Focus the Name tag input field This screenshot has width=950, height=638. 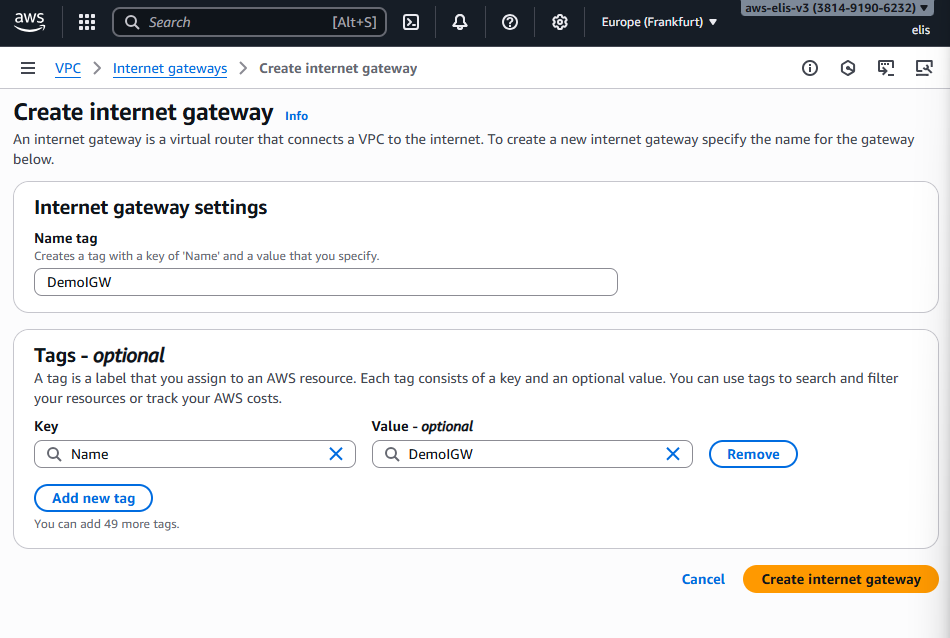click(325, 282)
